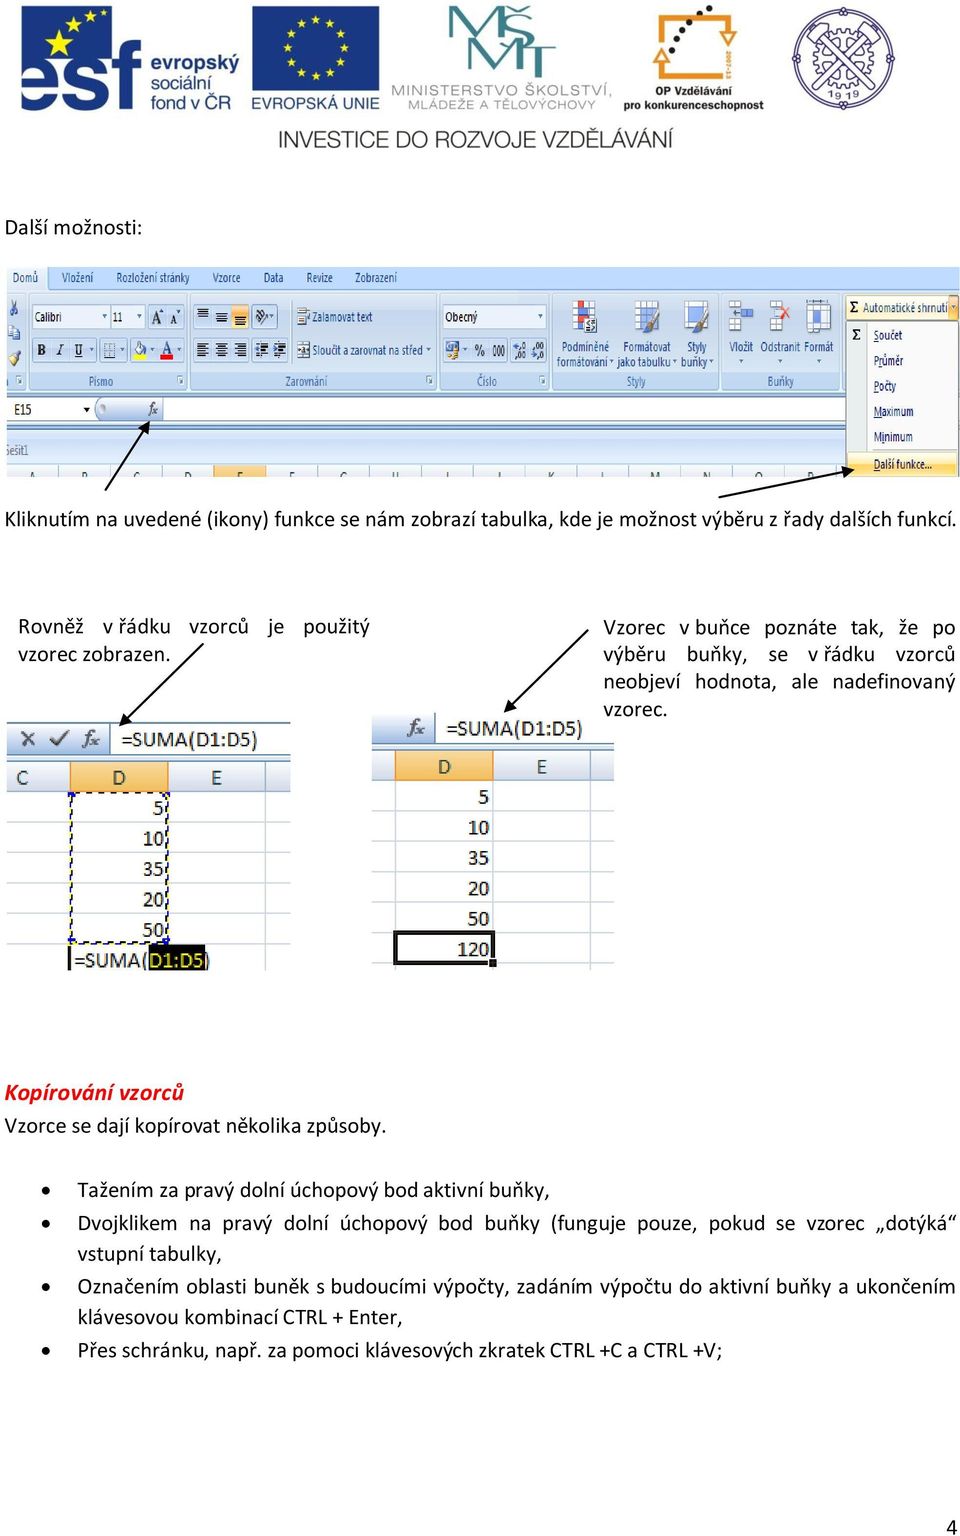
Task: Click the Cut scissors icon
Action: pos(14,309)
